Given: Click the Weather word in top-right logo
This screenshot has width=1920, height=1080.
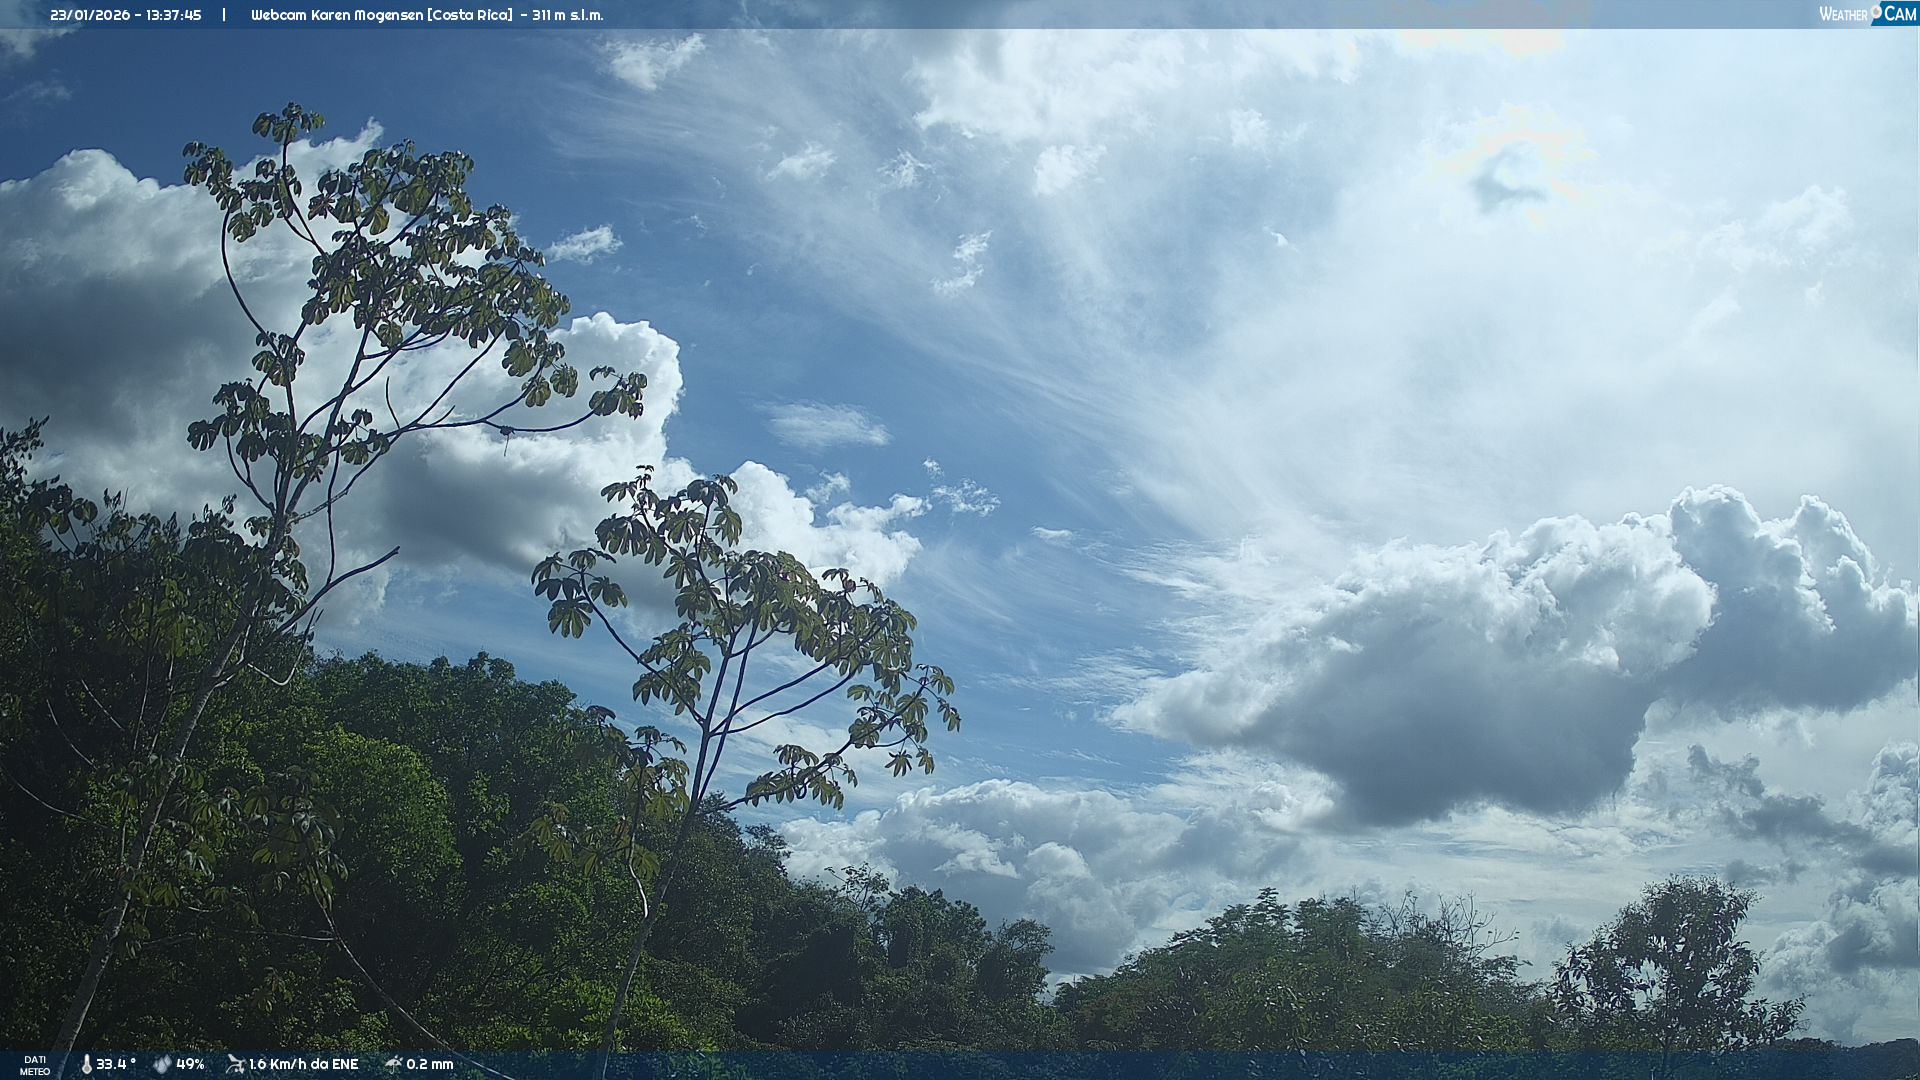Looking at the screenshot, I should (1843, 15).
